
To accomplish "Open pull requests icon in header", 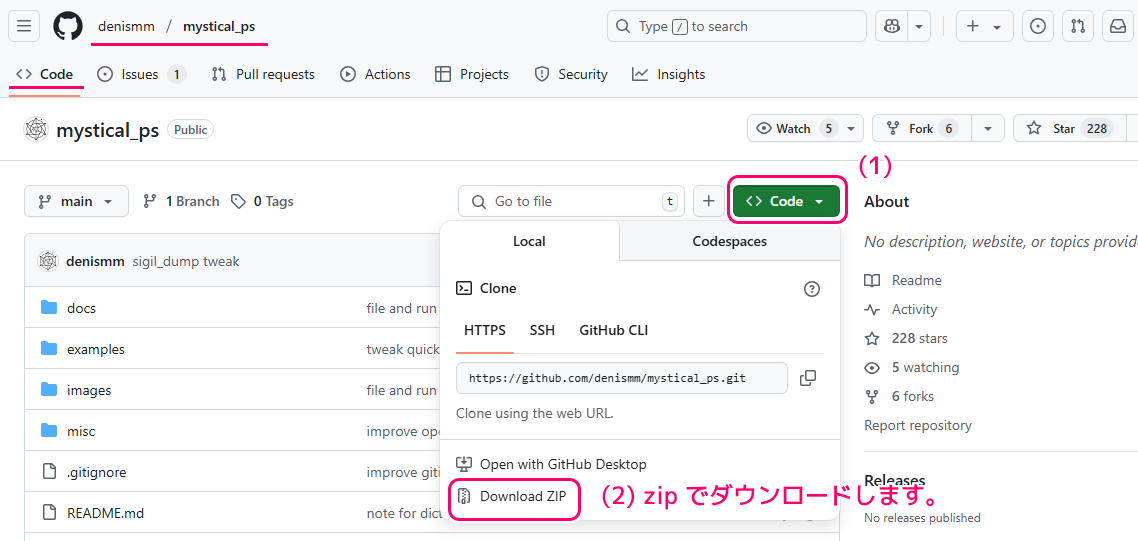I will (1078, 26).
